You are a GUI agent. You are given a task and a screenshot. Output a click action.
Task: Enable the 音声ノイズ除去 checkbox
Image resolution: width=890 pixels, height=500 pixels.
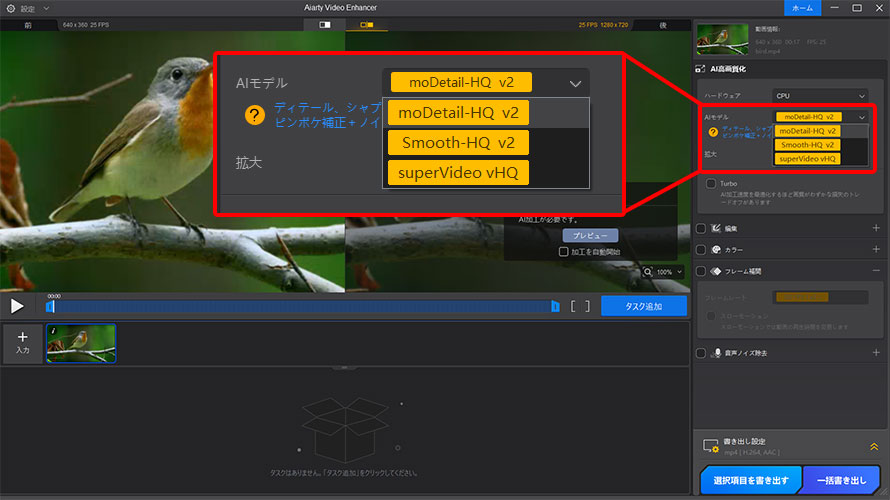pyautogui.click(x=701, y=353)
